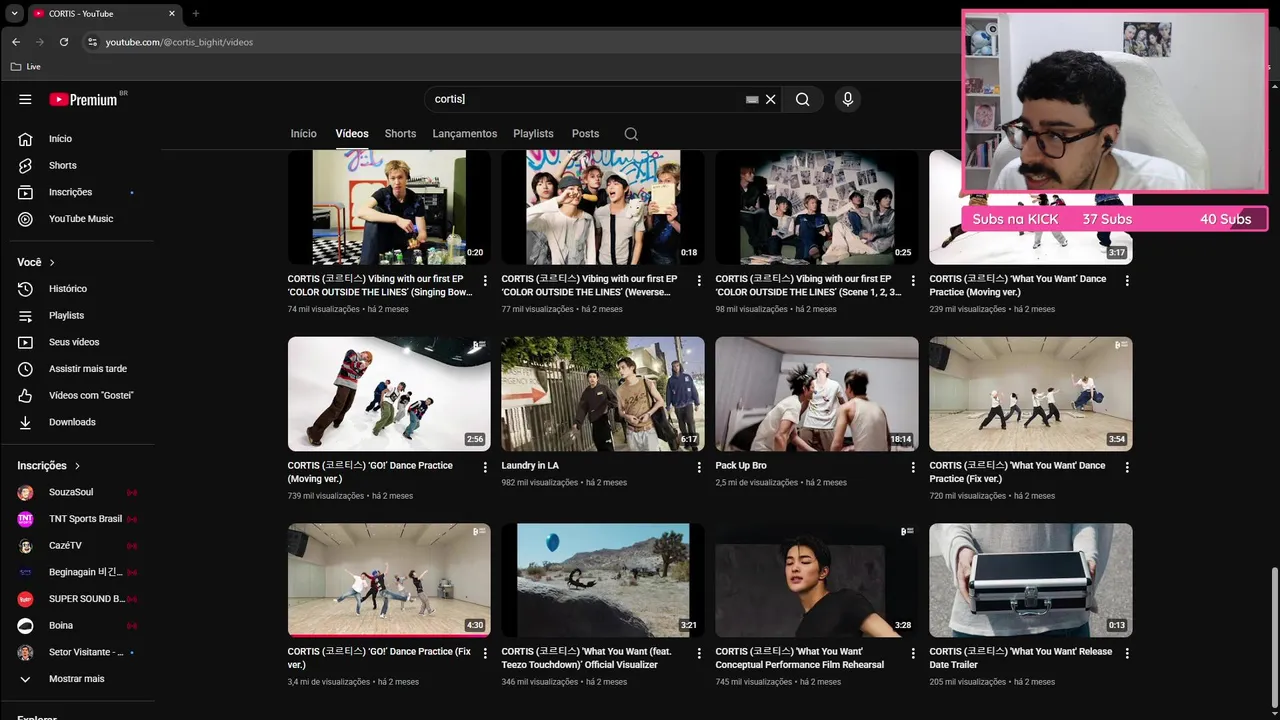Close the CORTIS - YouTube browser tab
The image size is (1280, 720).
172,14
